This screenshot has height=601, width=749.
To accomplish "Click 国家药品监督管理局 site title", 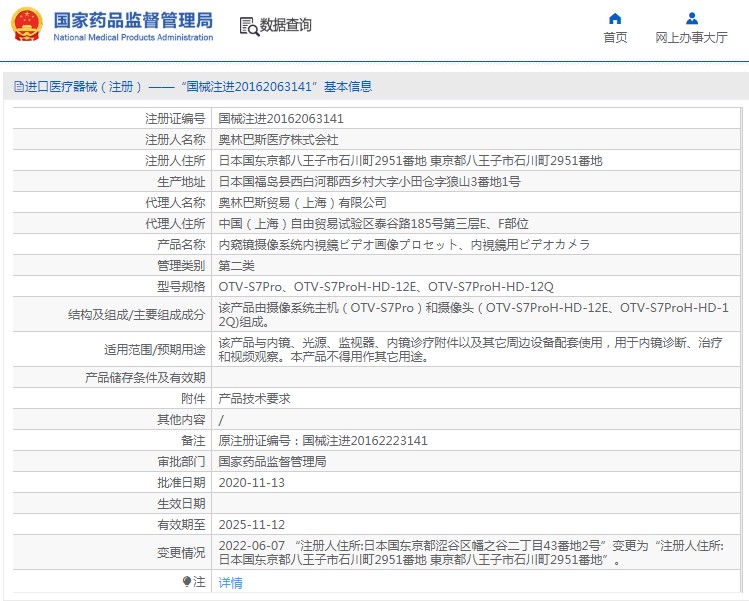I will coord(133,21).
